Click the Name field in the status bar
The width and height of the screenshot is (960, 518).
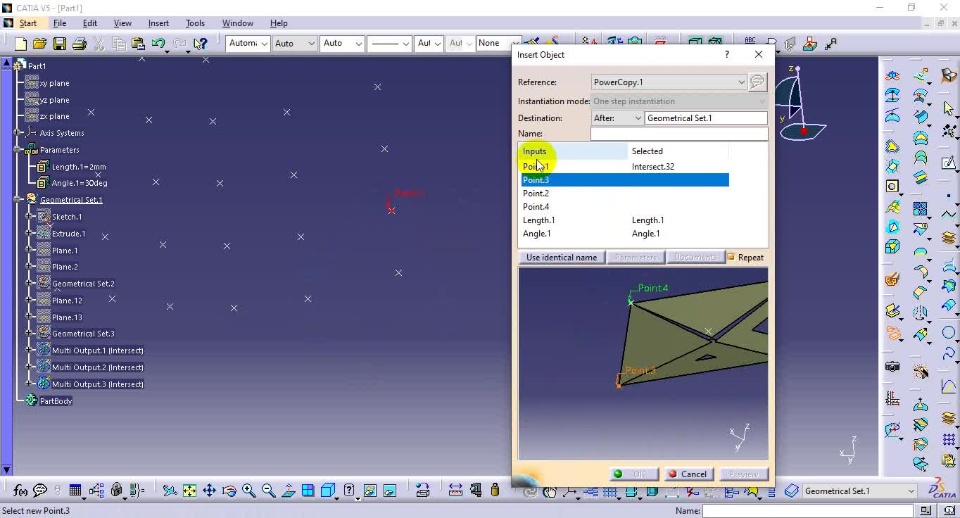point(808,511)
